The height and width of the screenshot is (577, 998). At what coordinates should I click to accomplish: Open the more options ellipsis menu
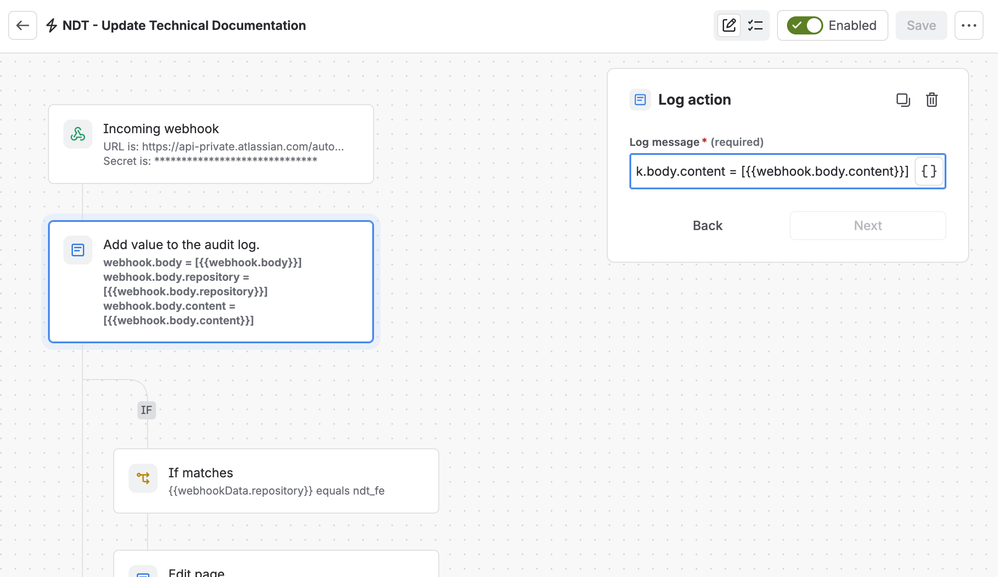coord(969,25)
